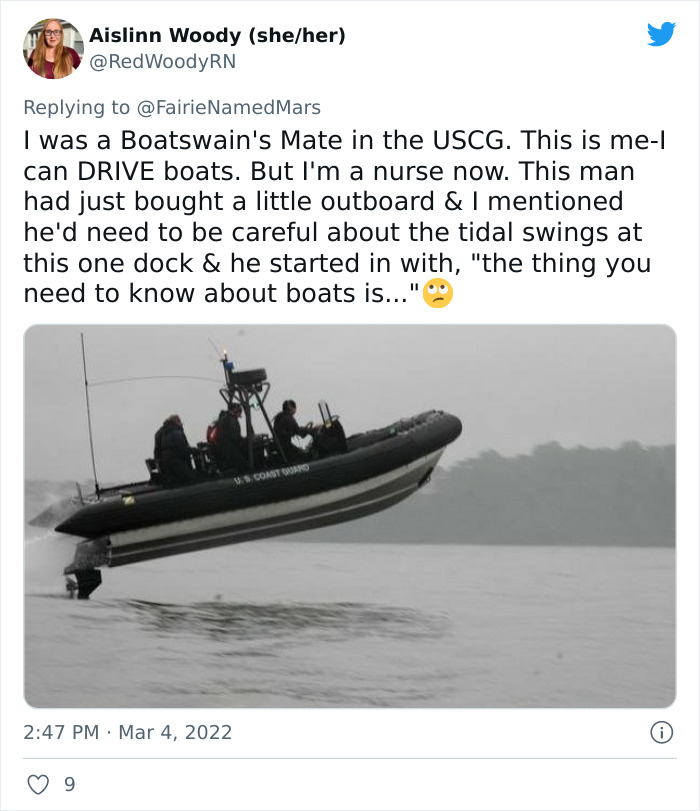700x811 pixels.
Task: Open the 2:47 PM timestamp link
Action: [61, 732]
